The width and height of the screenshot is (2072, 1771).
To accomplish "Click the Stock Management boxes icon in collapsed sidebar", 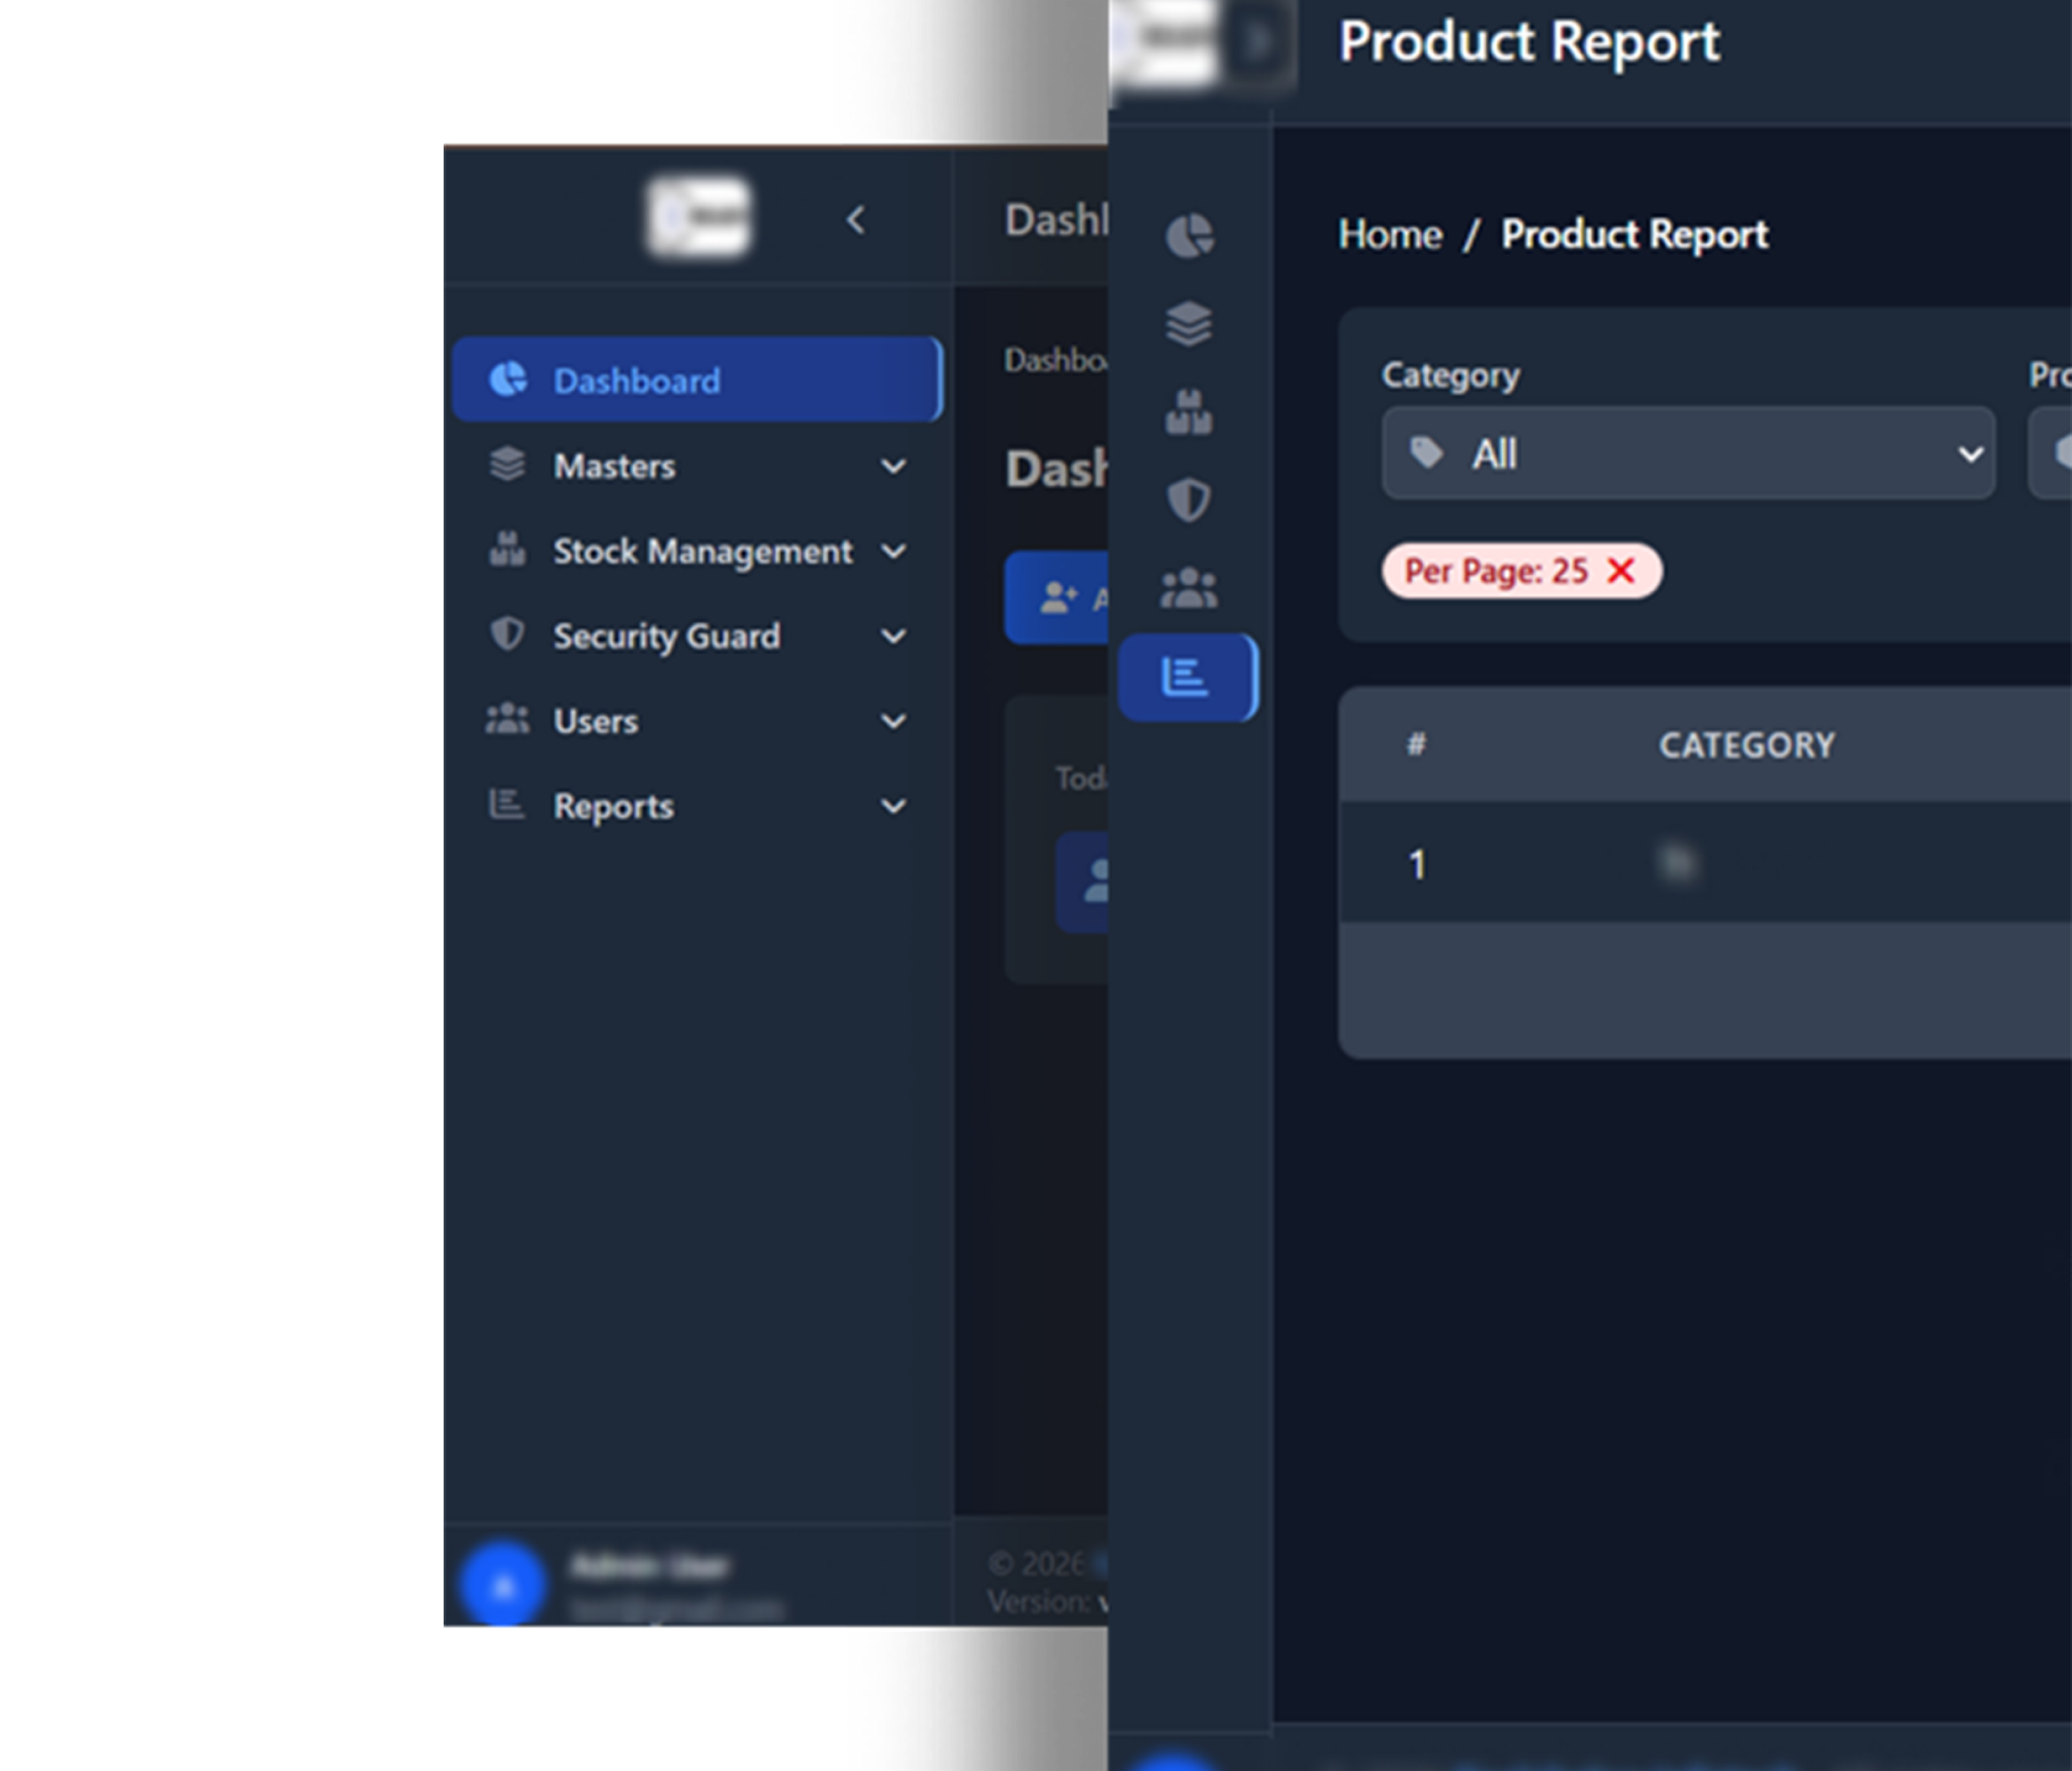I will click(x=1189, y=412).
